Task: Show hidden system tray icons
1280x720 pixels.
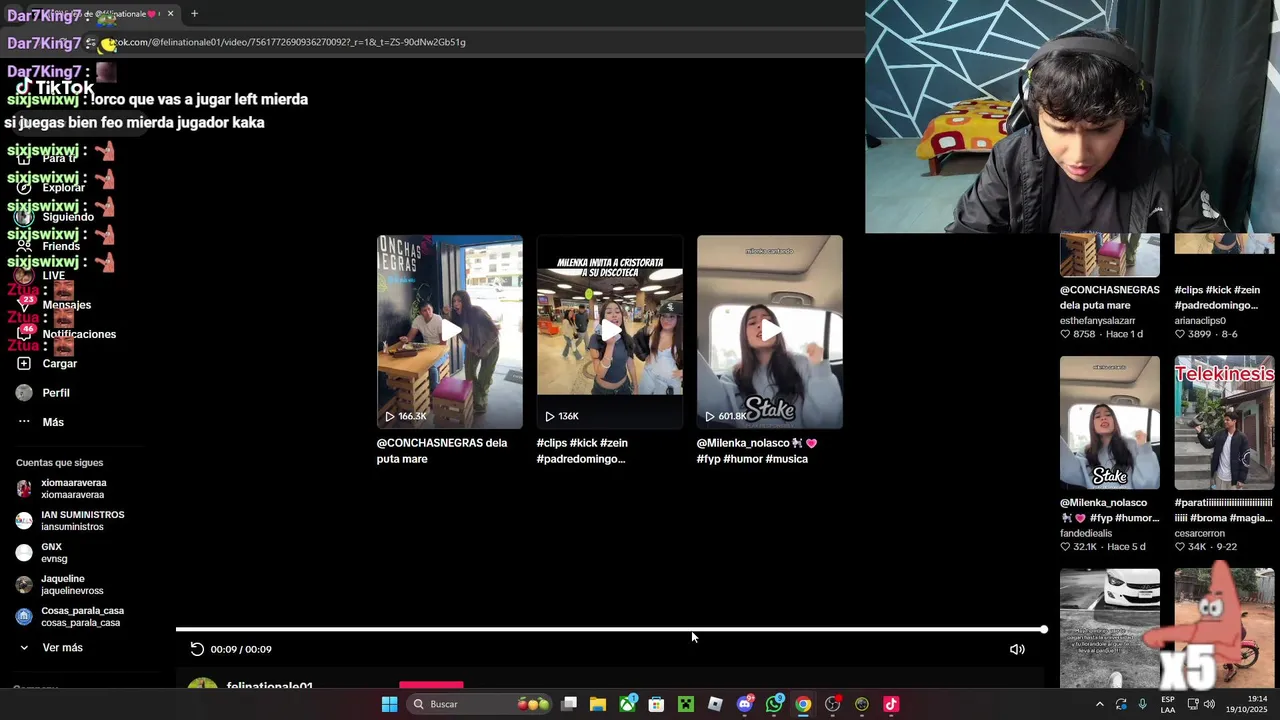Action: (1099, 704)
